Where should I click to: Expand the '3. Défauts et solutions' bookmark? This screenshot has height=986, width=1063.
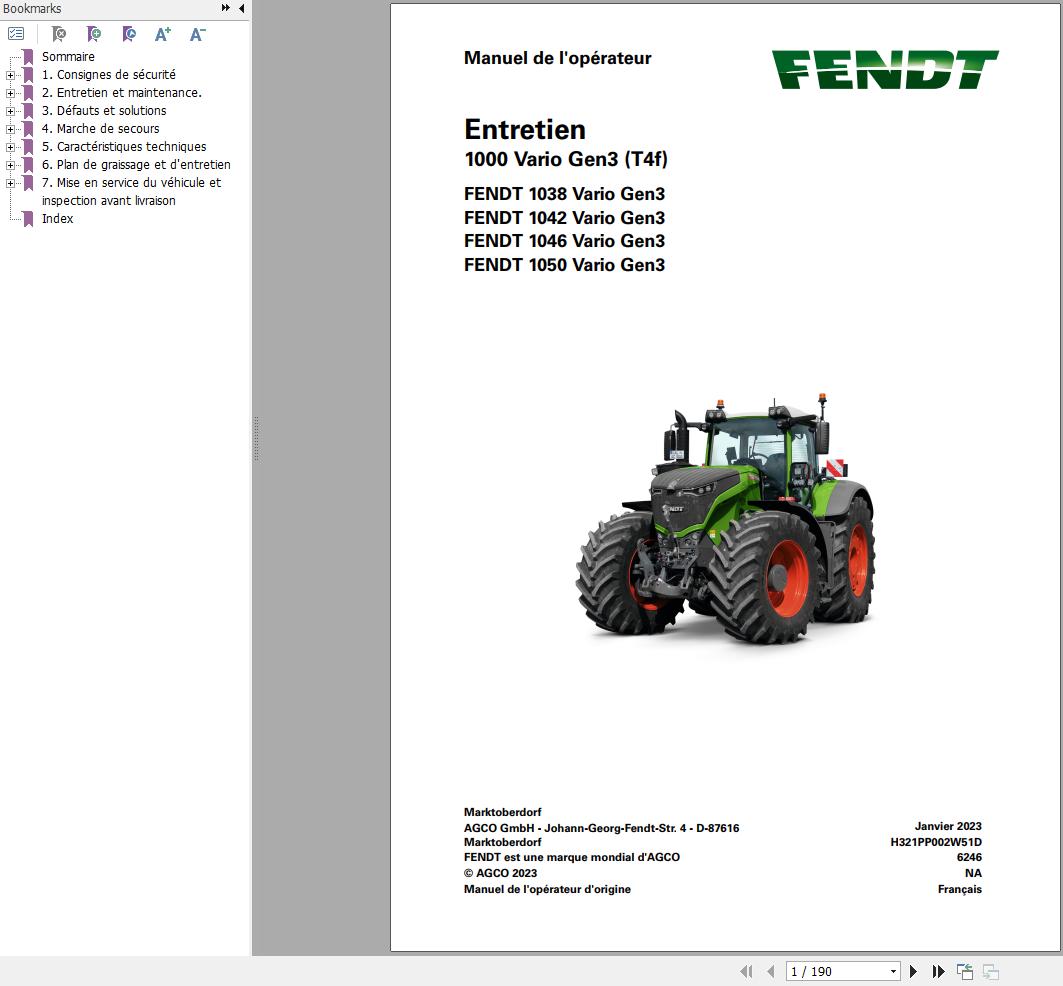tap(10, 111)
